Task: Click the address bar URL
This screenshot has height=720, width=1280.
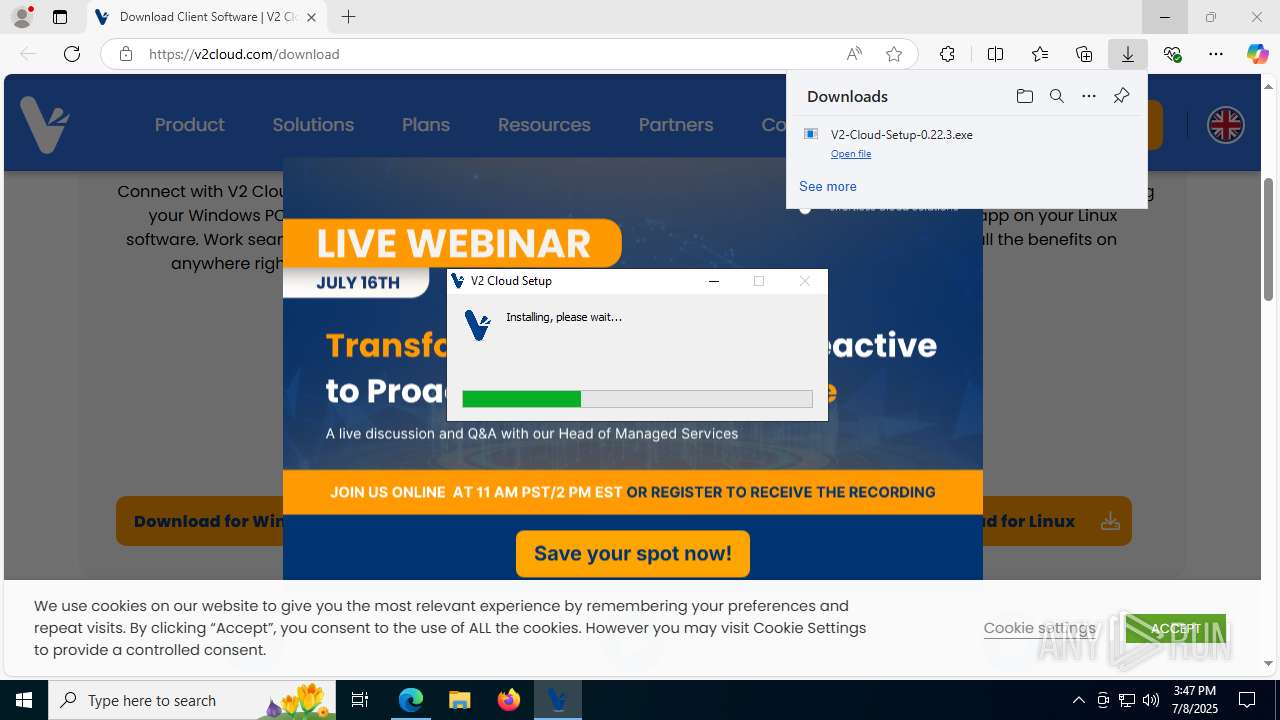Action: 244,54
